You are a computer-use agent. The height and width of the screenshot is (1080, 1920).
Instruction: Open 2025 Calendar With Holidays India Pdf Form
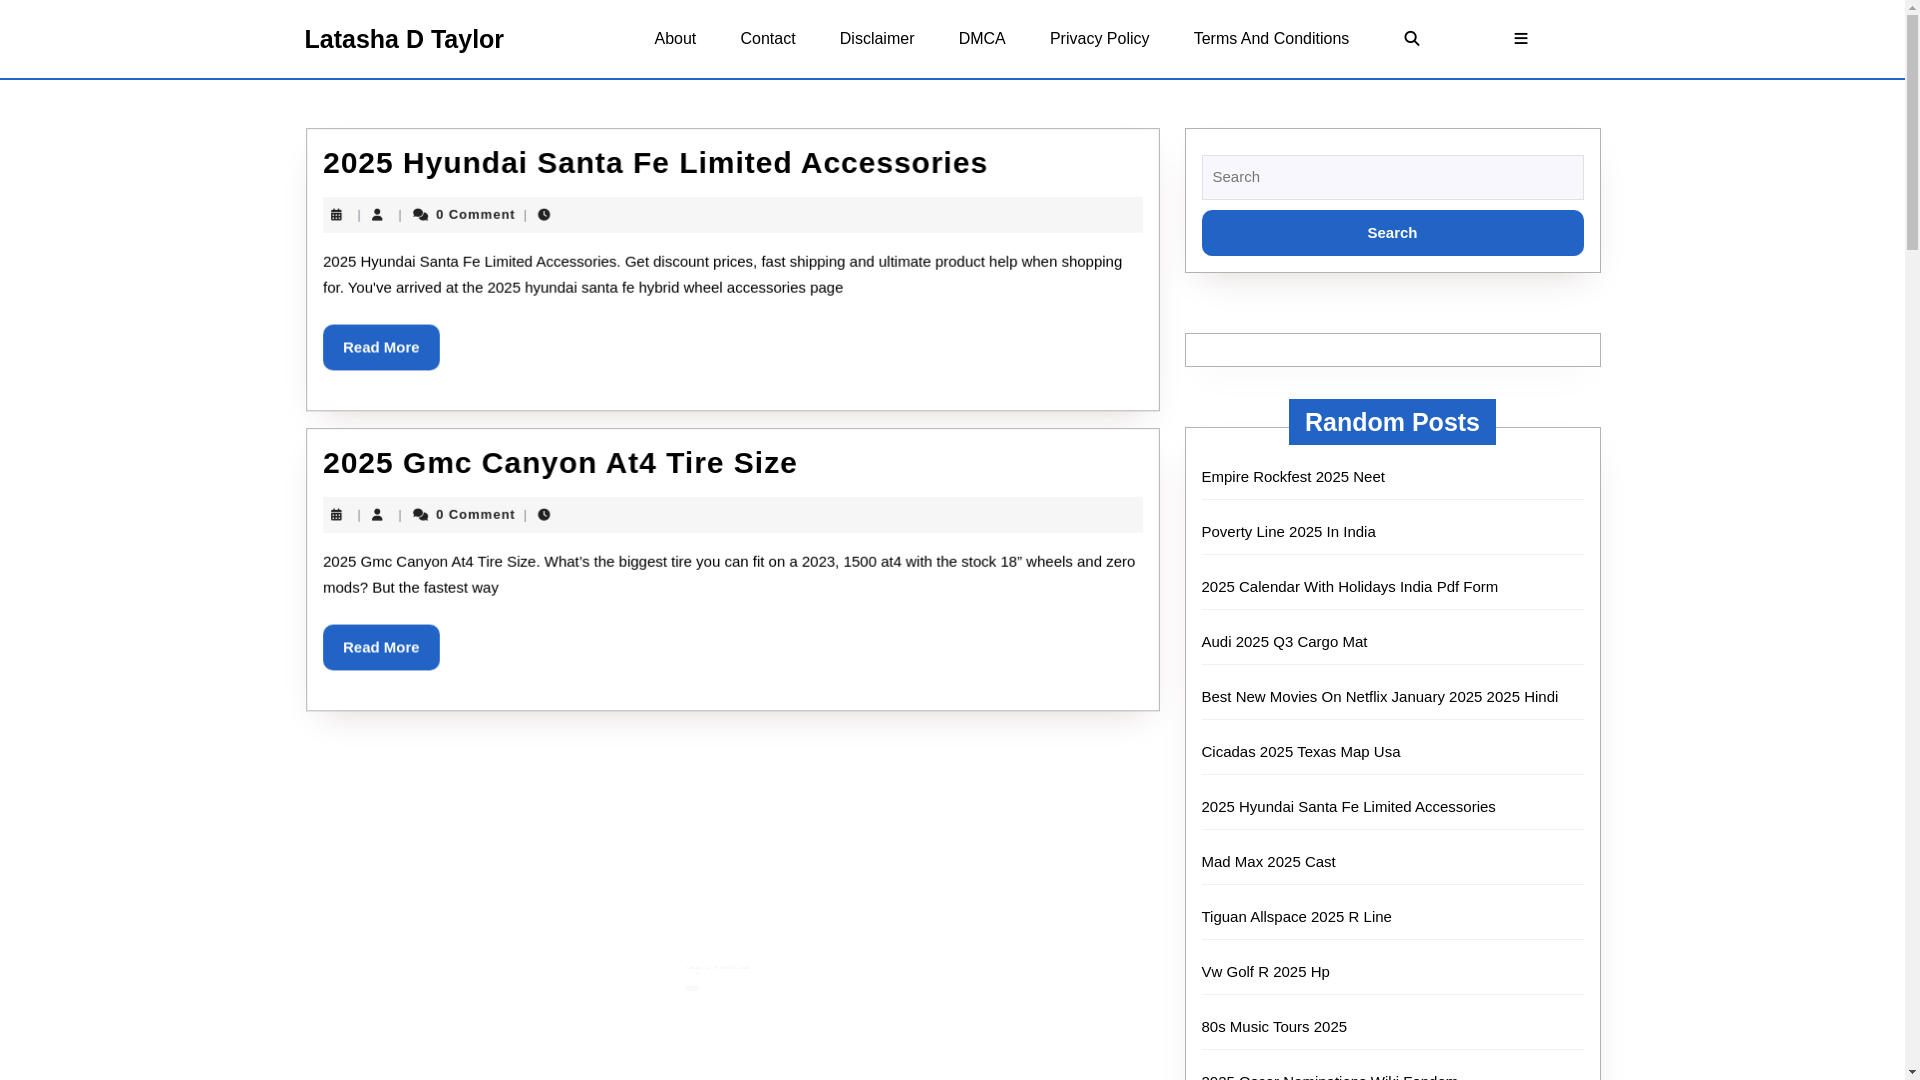[1350, 587]
